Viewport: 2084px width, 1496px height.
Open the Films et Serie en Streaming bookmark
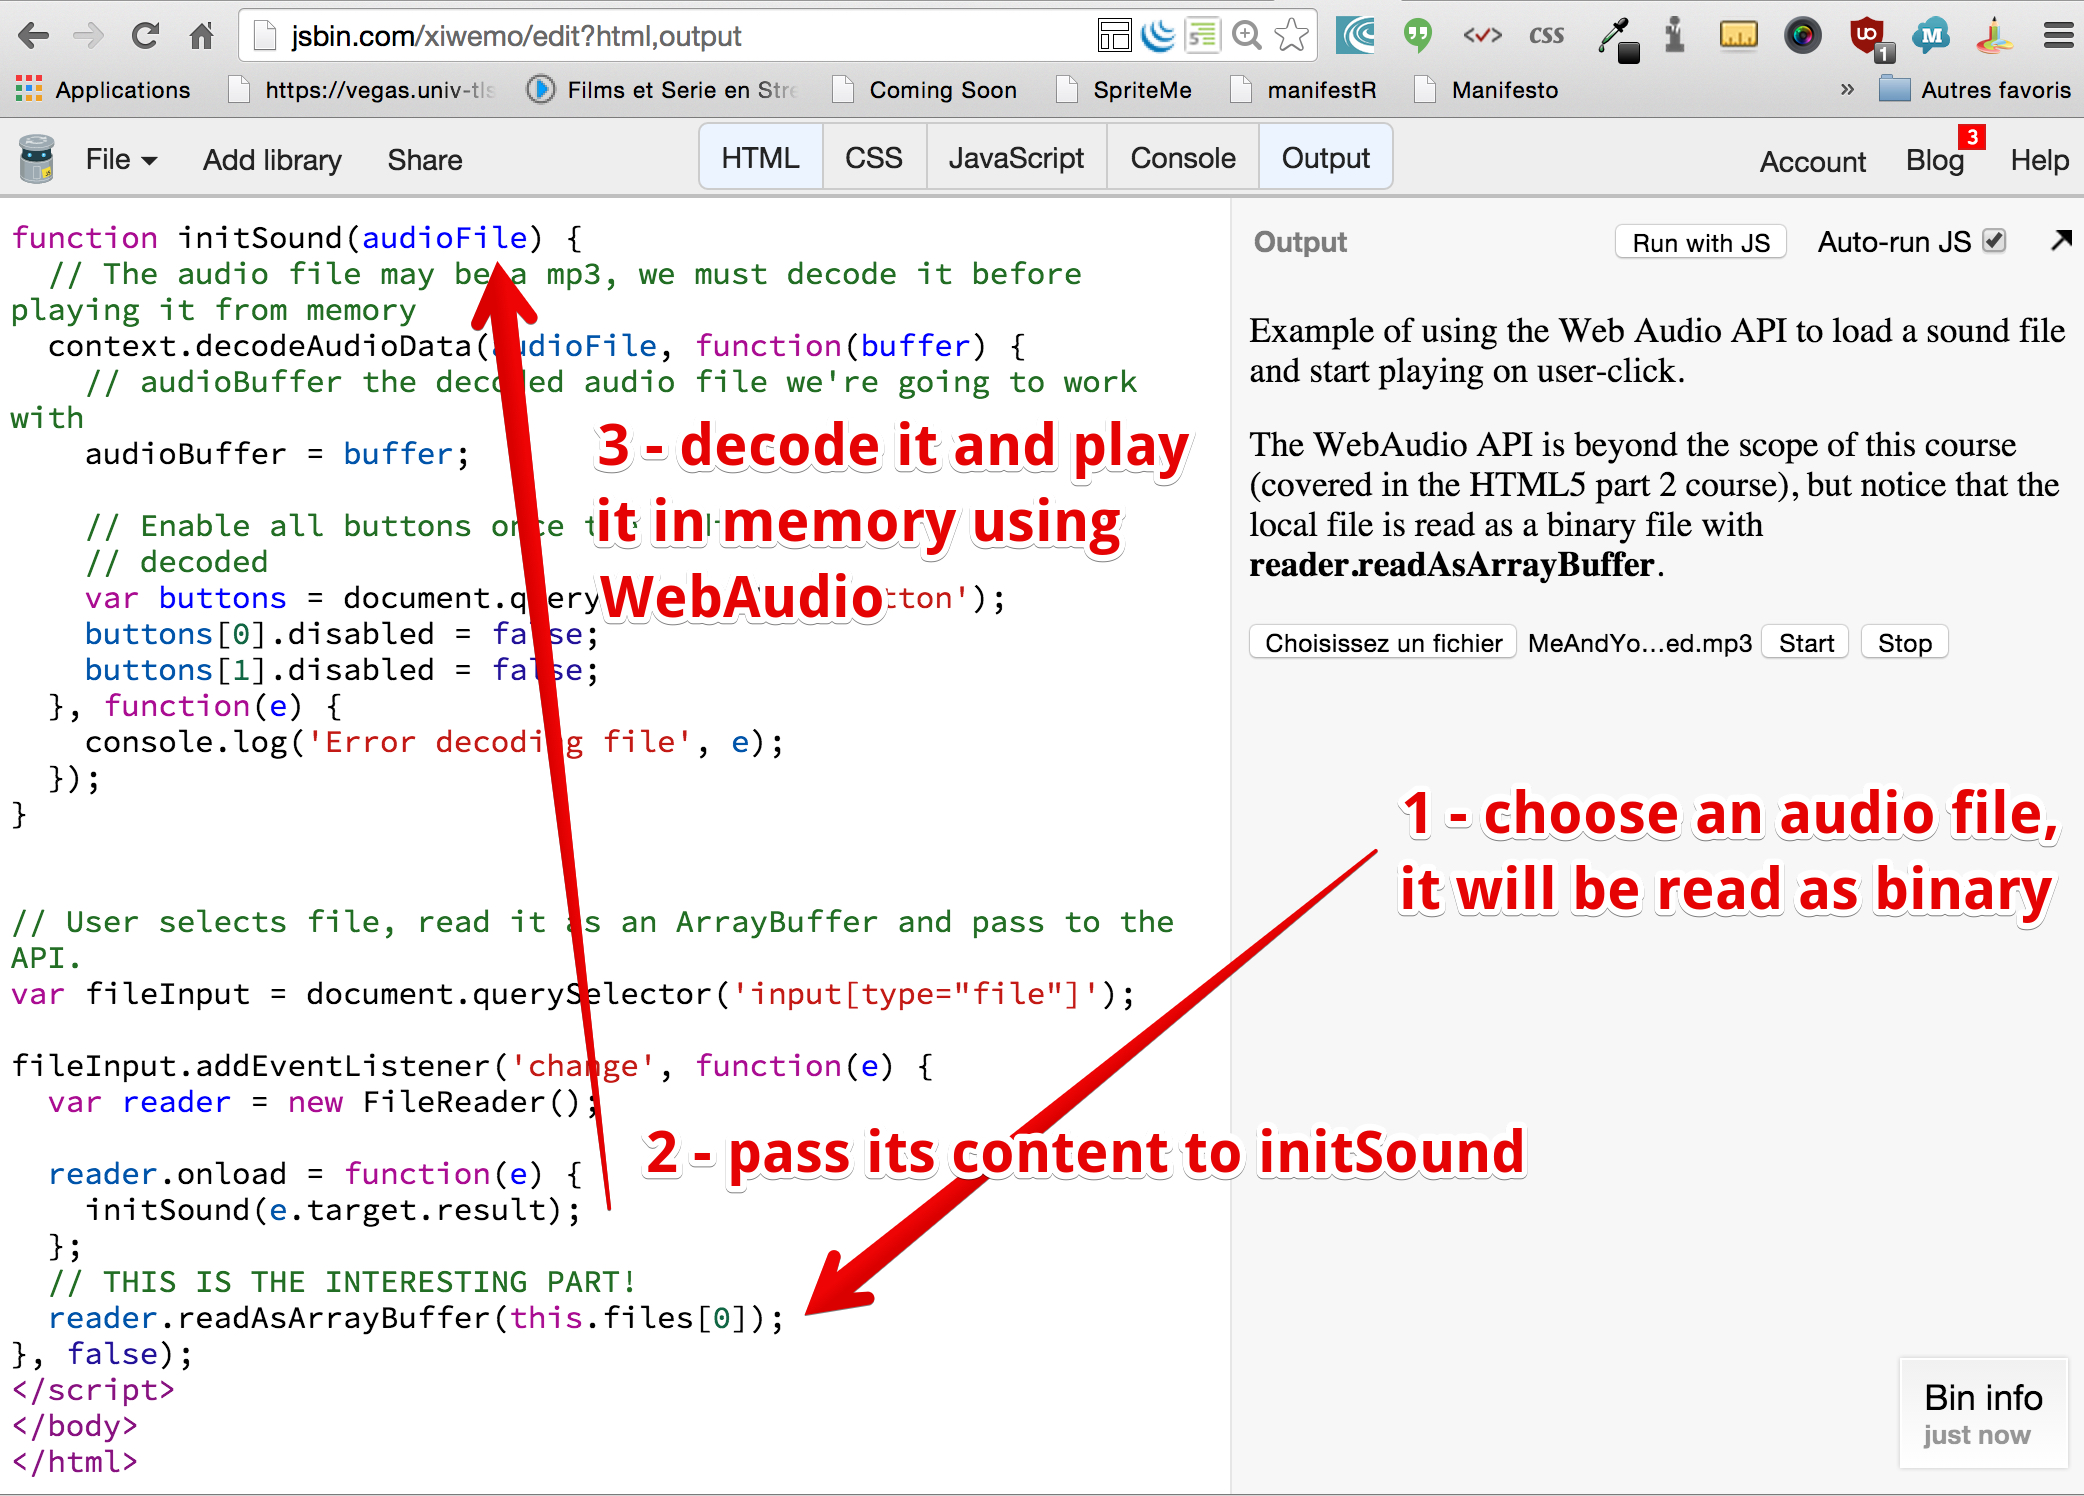tap(662, 89)
